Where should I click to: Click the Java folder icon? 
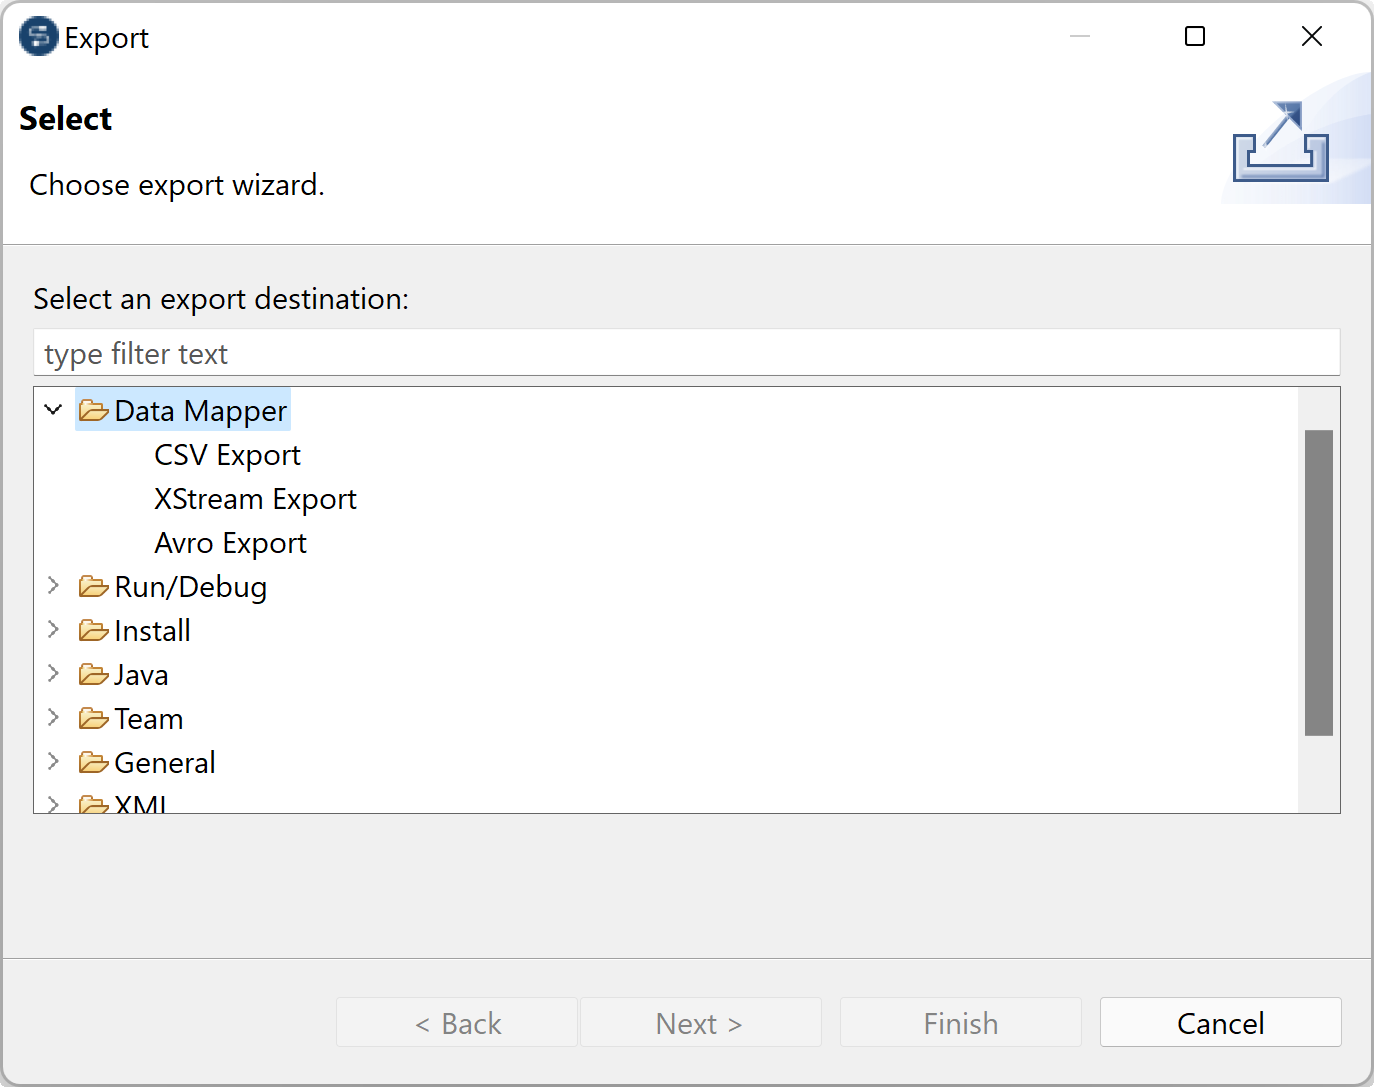[94, 675]
